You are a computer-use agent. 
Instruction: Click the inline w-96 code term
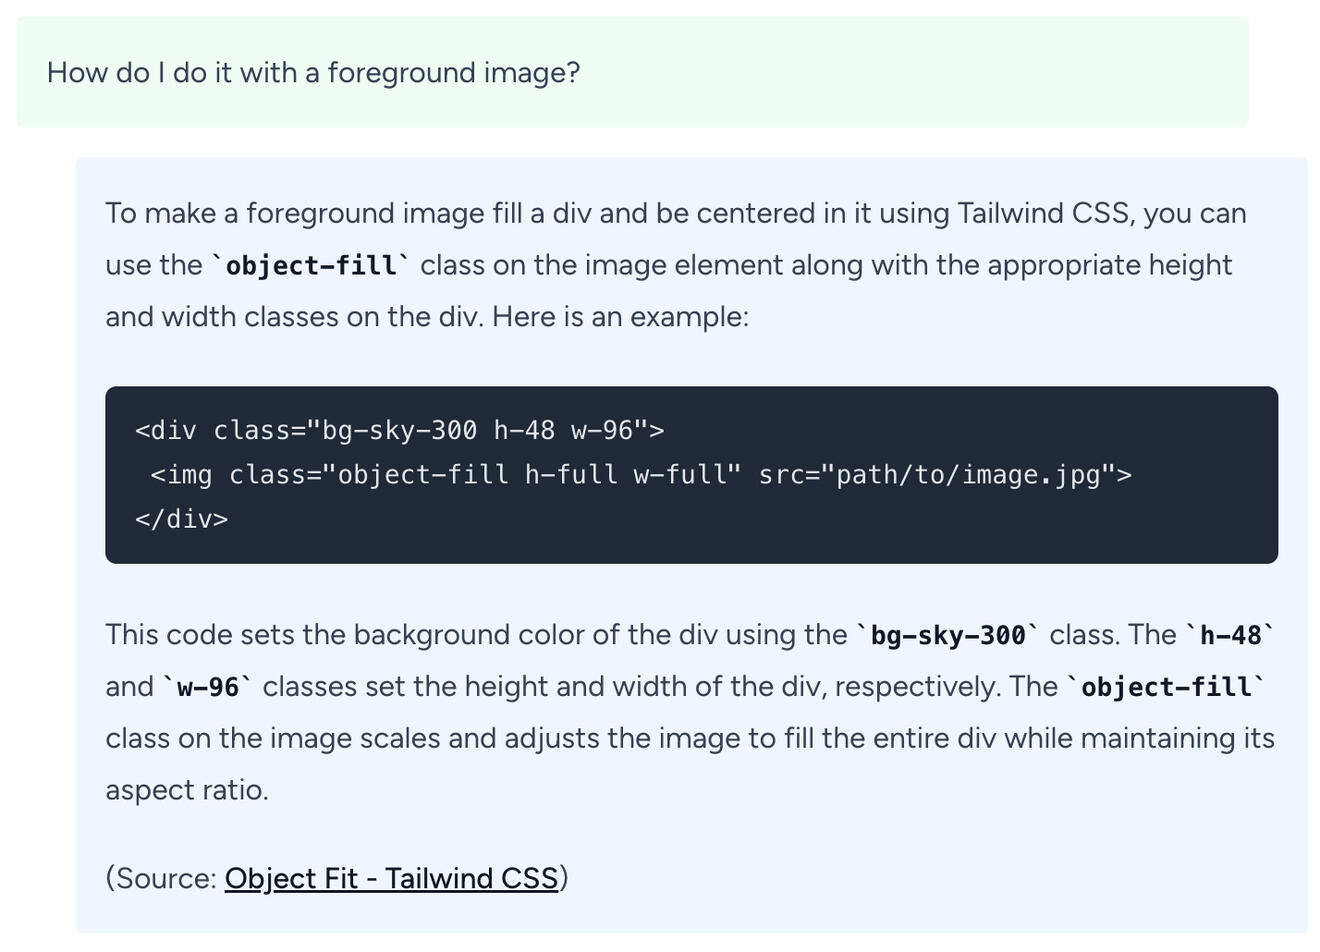pyautogui.click(x=208, y=687)
